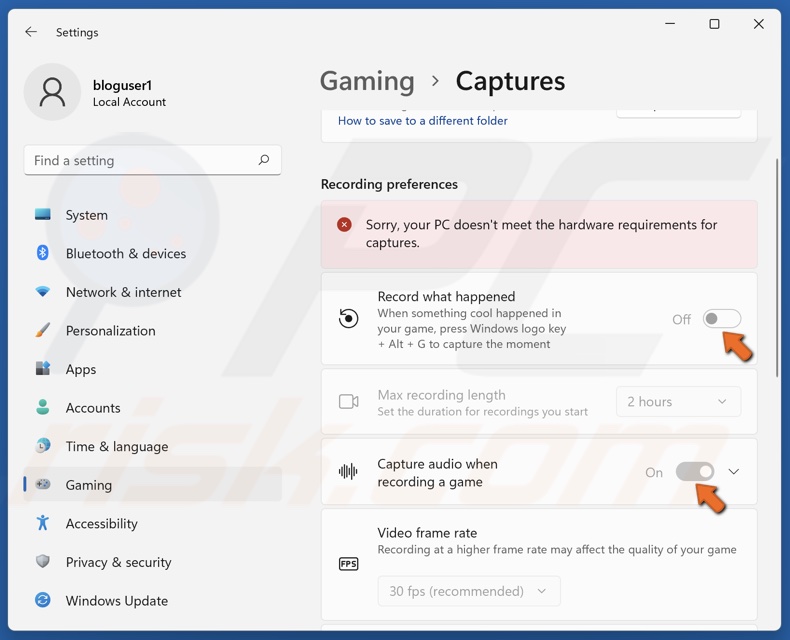Open the 30 fps (recommended) dropdown
The width and height of the screenshot is (790, 640).
(x=469, y=591)
